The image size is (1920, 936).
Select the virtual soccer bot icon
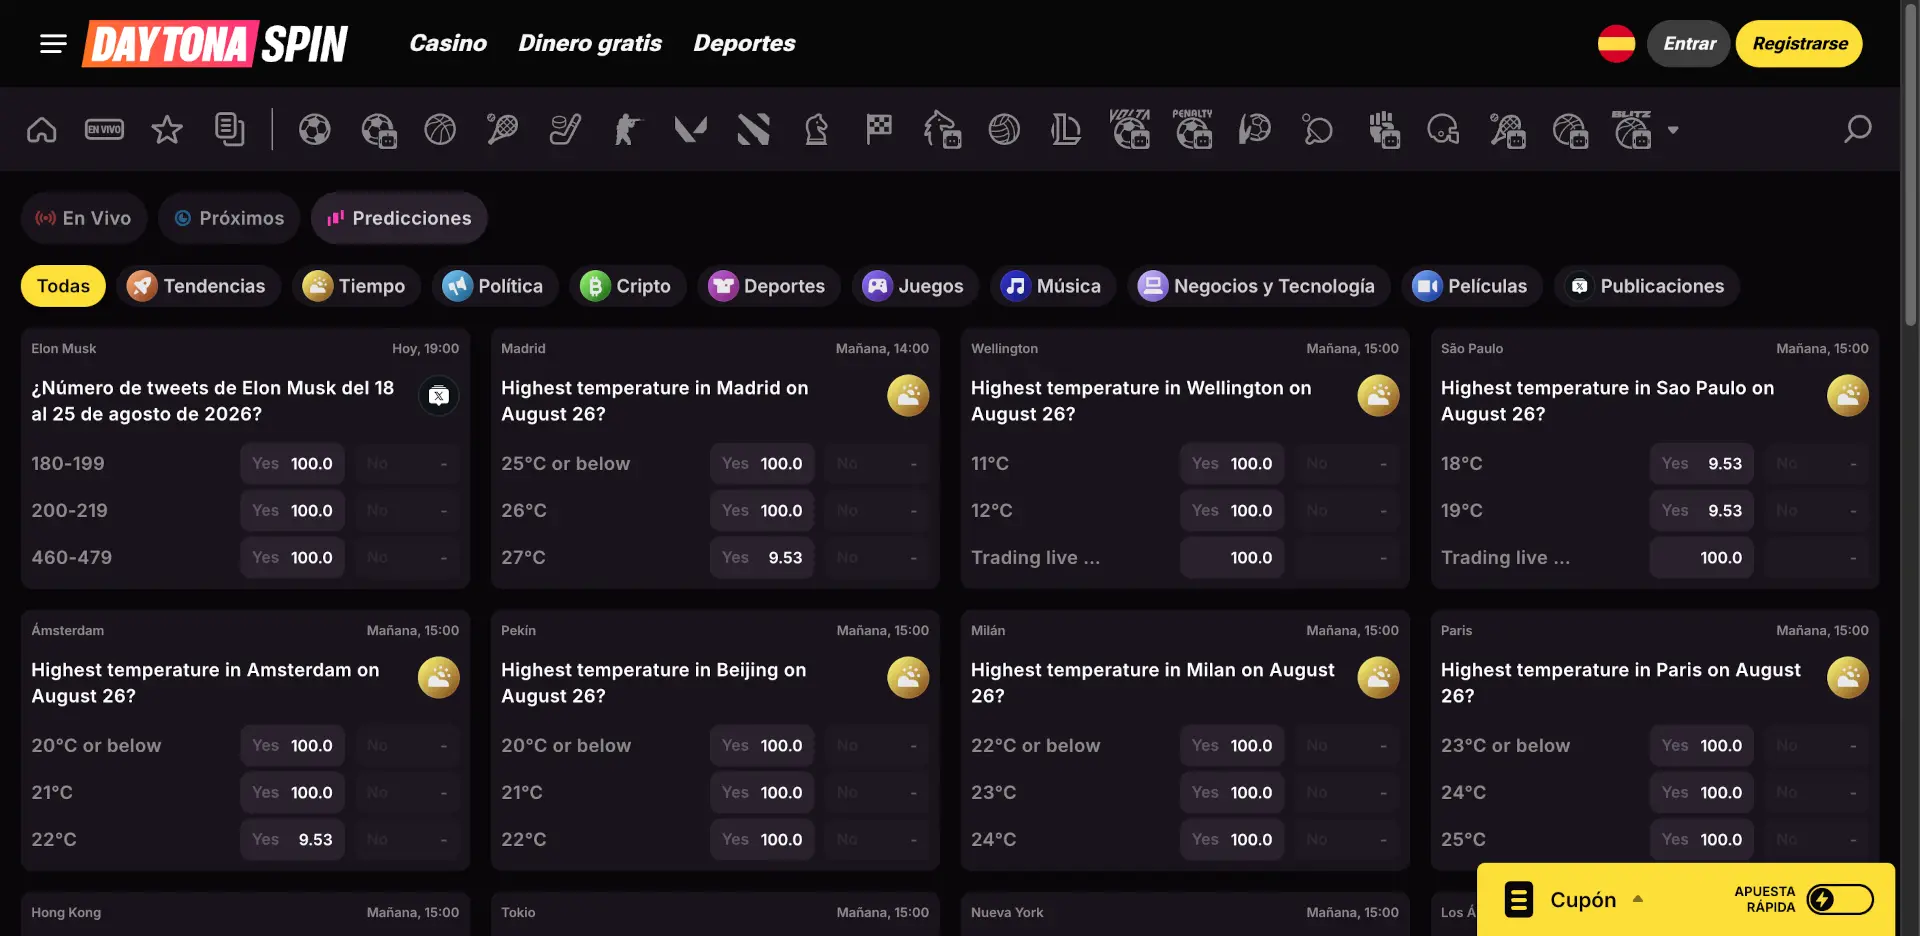[378, 129]
